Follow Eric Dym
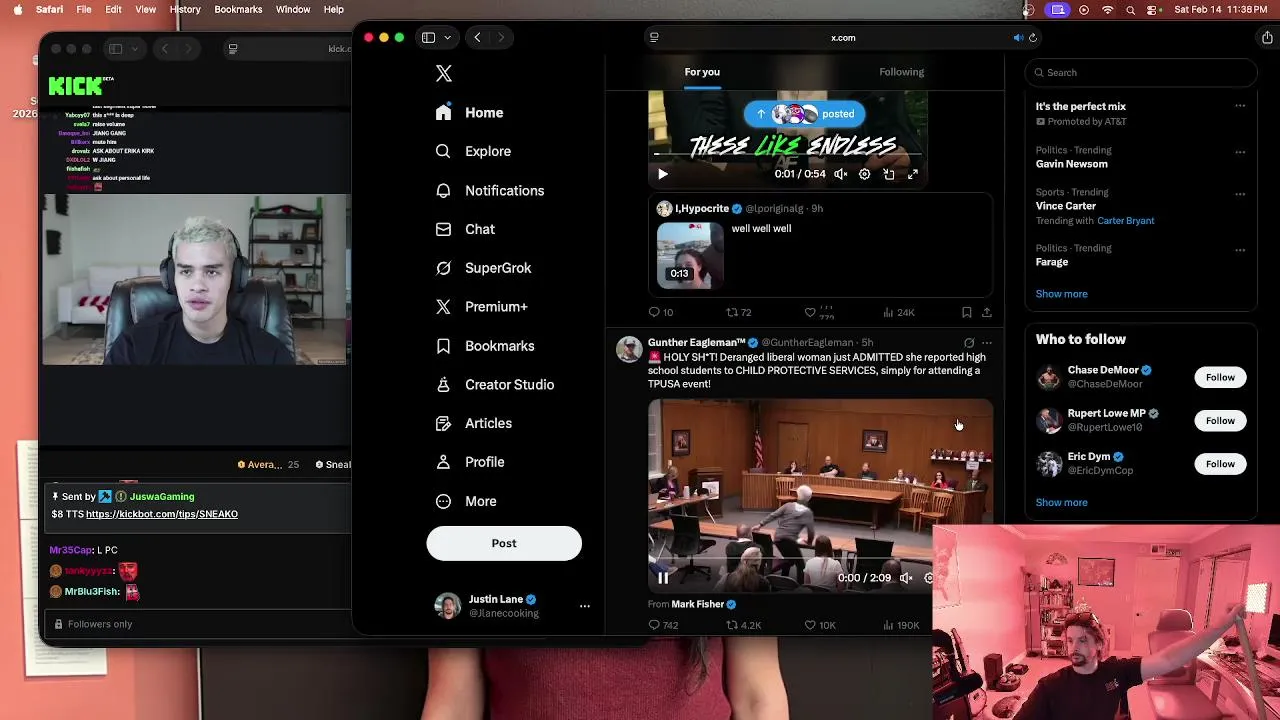Screen dimensions: 1280x720 click(1220, 464)
